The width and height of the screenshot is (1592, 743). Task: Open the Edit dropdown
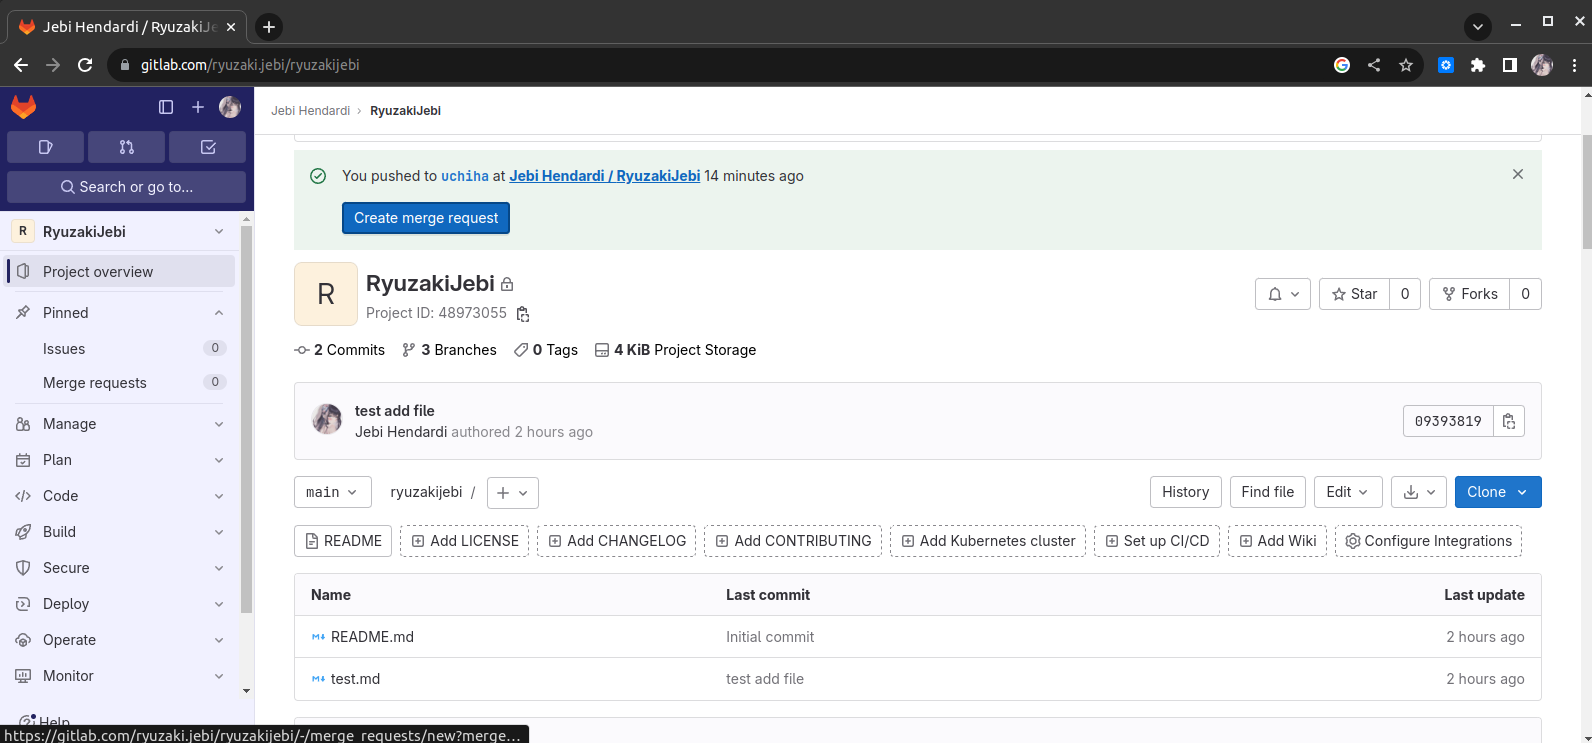click(x=1348, y=492)
